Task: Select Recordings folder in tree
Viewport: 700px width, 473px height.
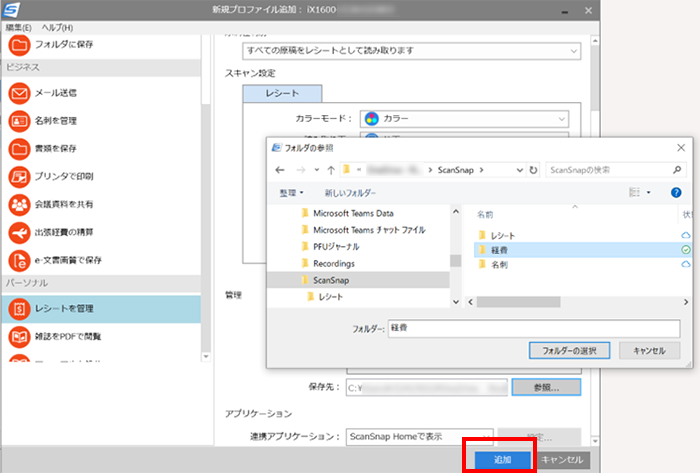Action: (x=333, y=264)
